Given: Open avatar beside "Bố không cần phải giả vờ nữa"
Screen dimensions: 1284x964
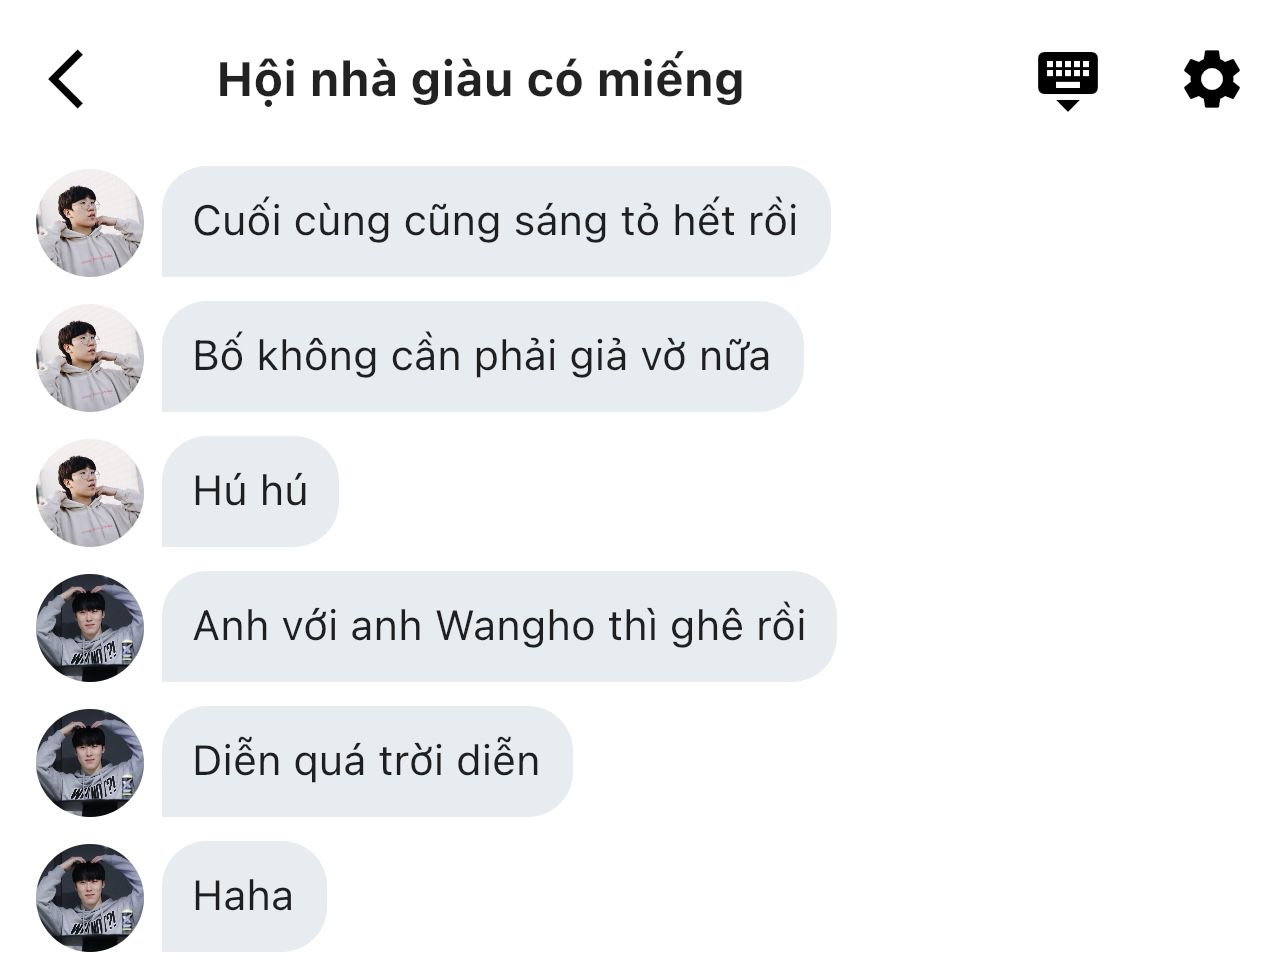Looking at the screenshot, I should (90, 357).
